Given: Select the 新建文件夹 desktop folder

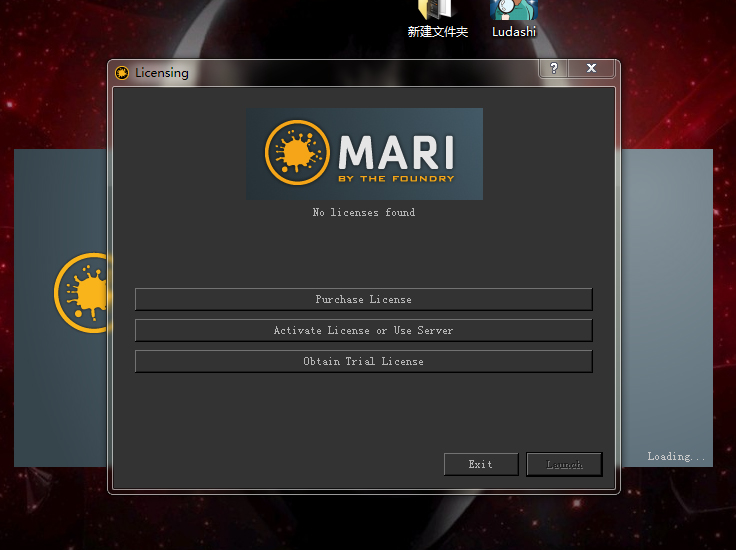Looking at the screenshot, I should pyautogui.click(x=437, y=19).
